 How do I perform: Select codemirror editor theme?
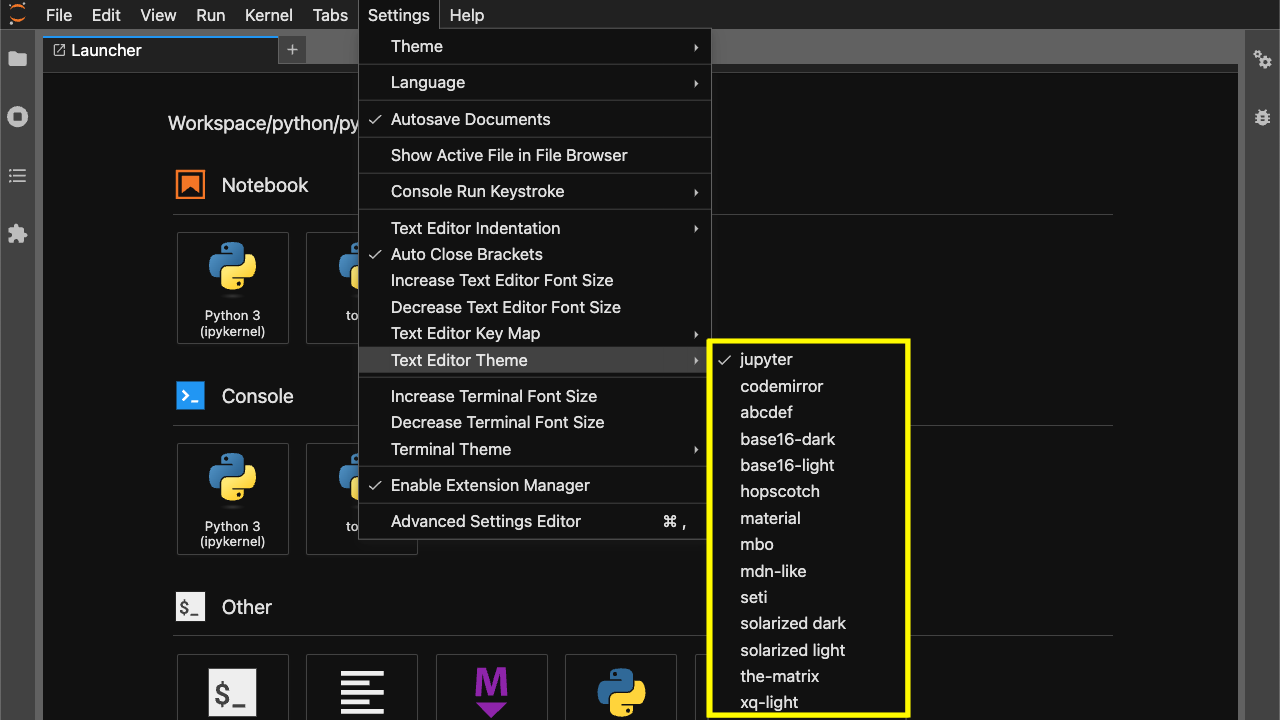point(808,386)
